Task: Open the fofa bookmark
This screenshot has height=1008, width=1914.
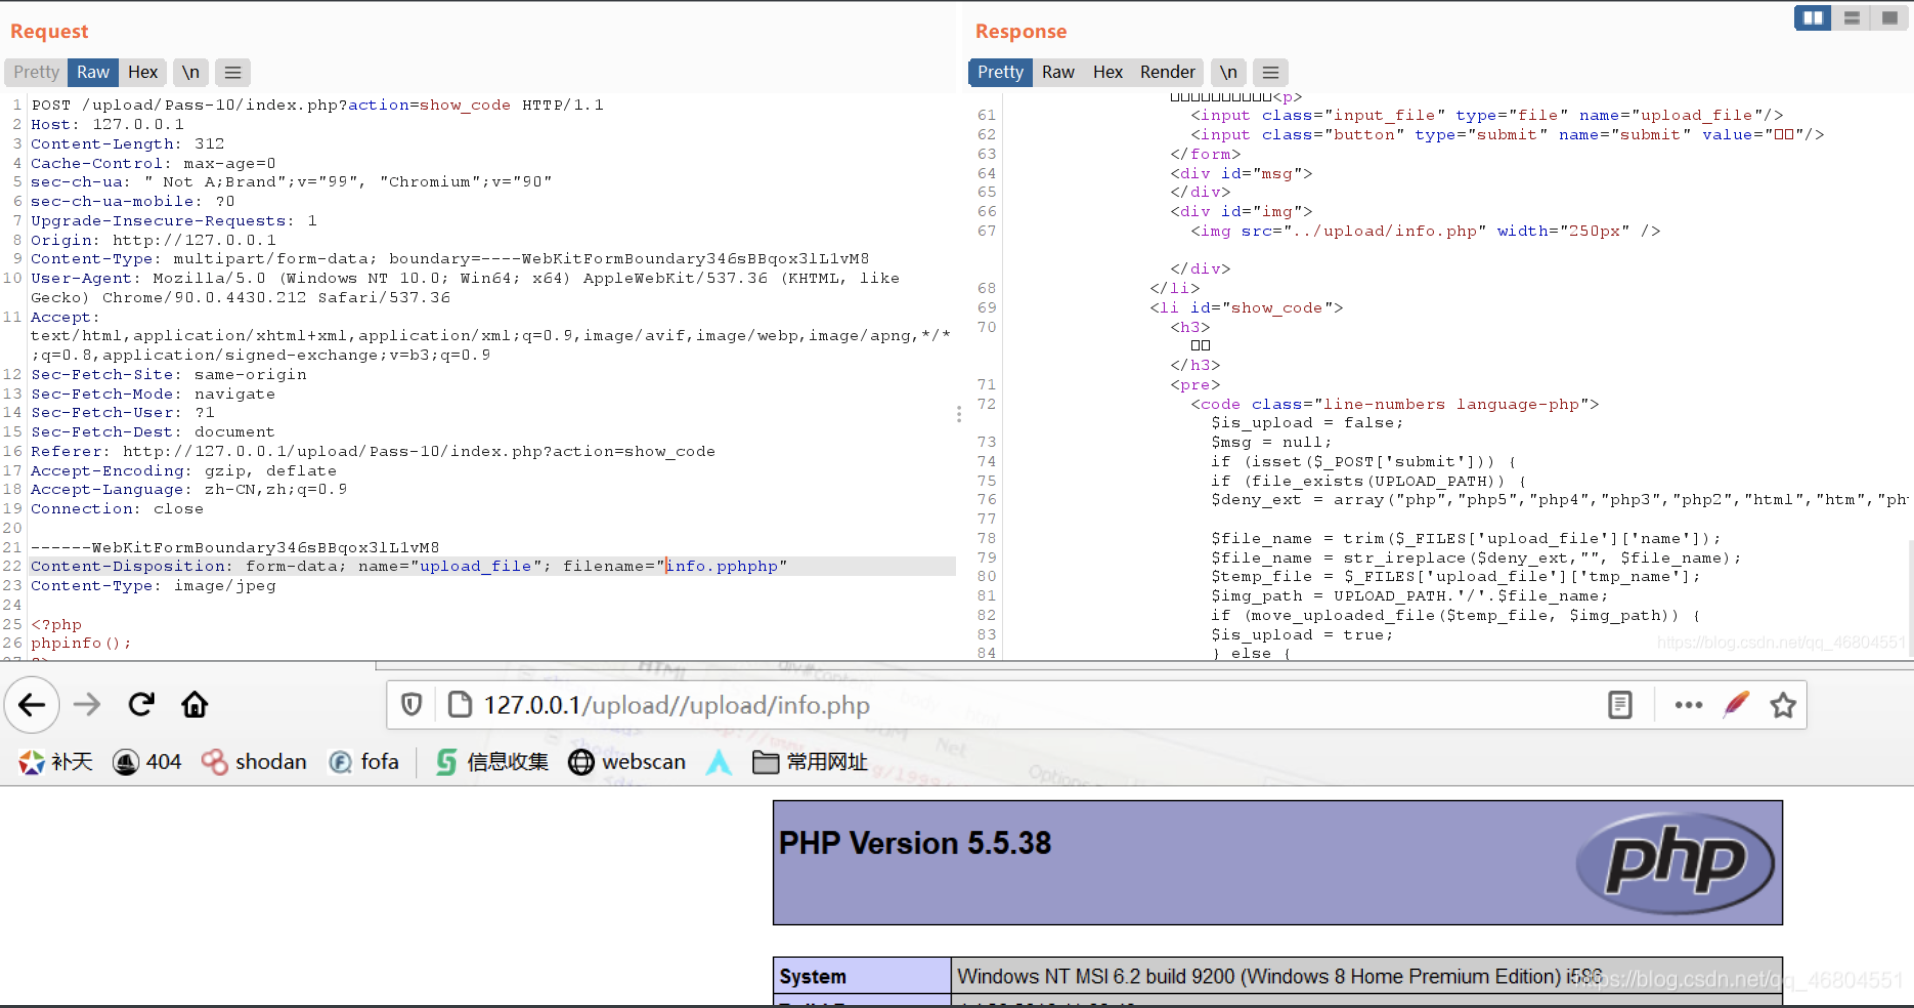Action: pyautogui.click(x=364, y=762)
